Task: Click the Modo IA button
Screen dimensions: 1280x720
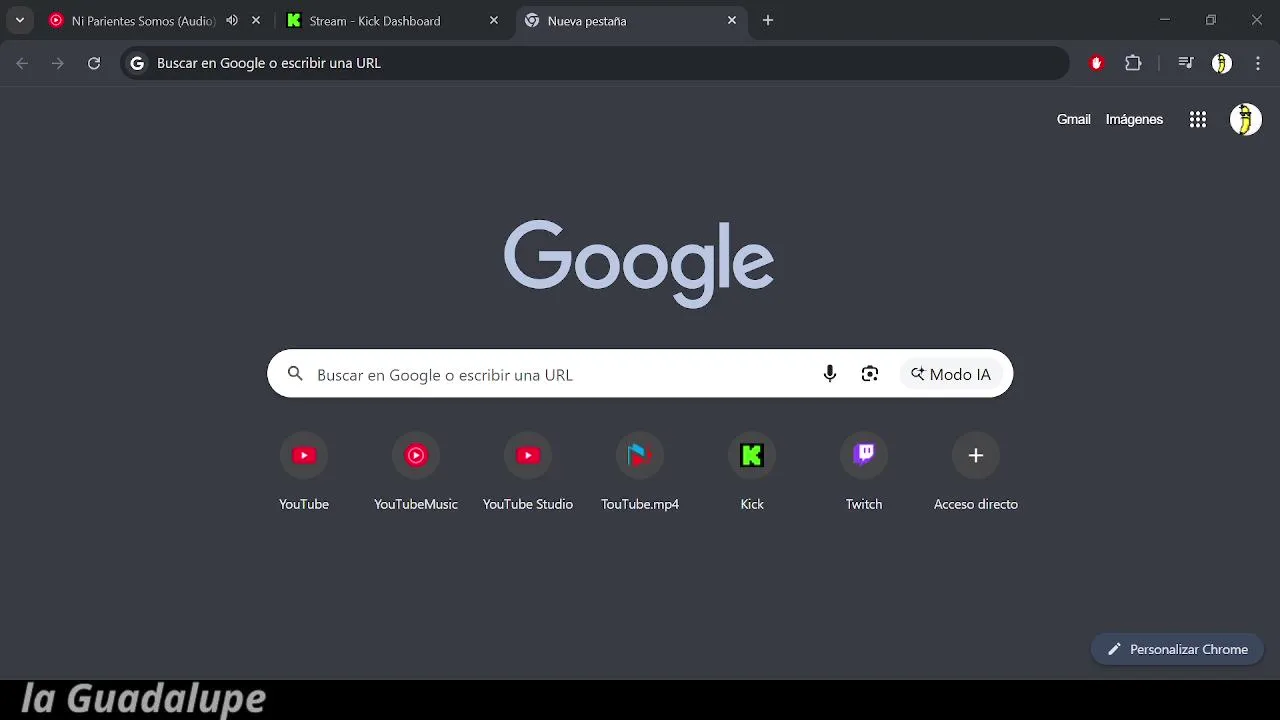Action: 951,374
